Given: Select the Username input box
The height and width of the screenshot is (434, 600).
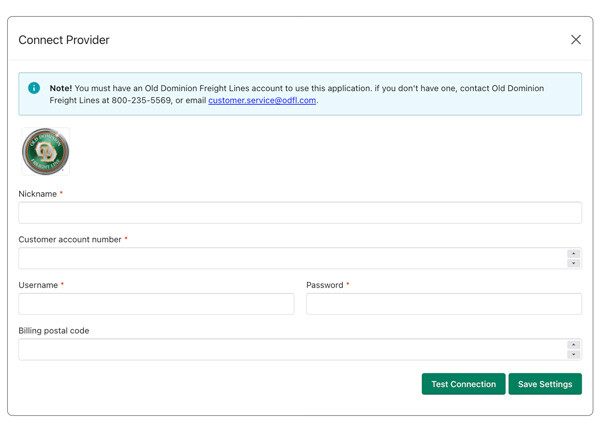Looking at the screenshot, I should tap(156, 304).
